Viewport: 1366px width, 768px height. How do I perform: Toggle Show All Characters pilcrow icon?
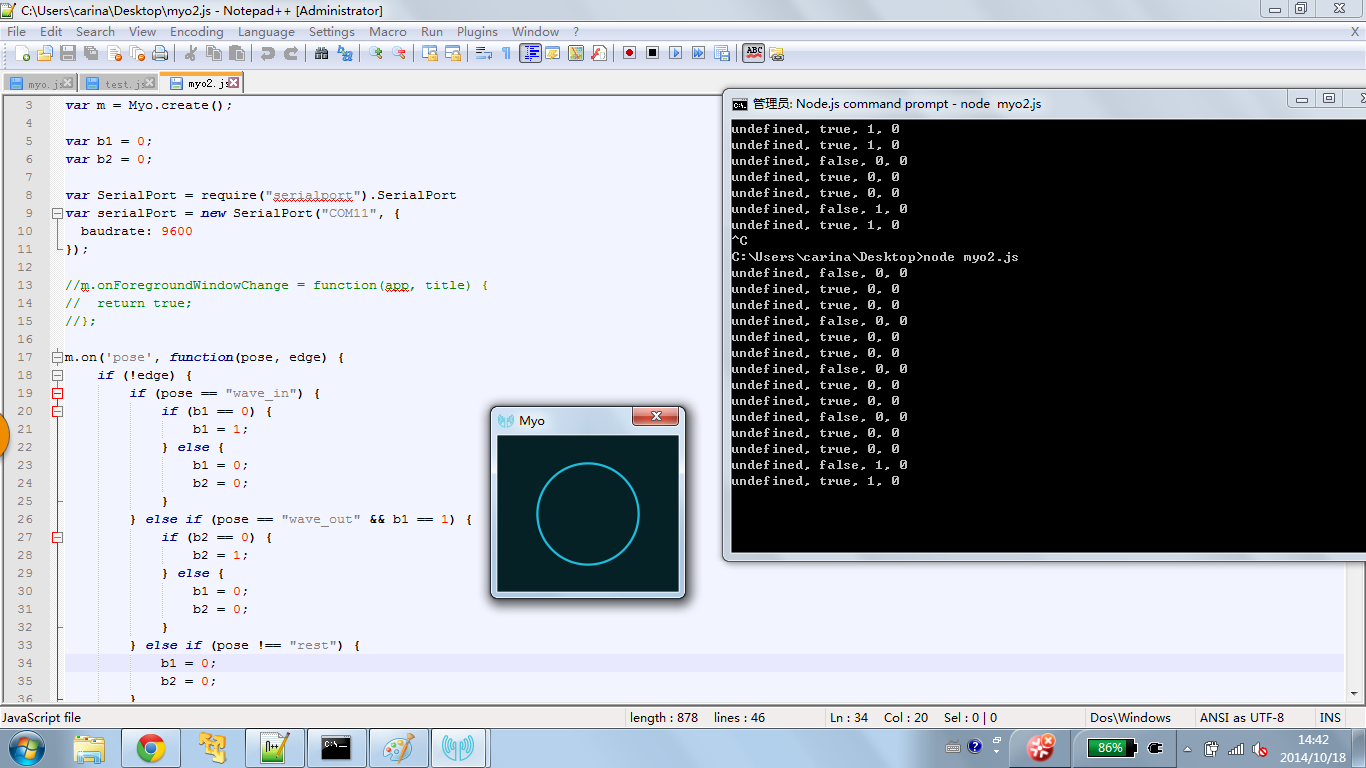[506, 53]
